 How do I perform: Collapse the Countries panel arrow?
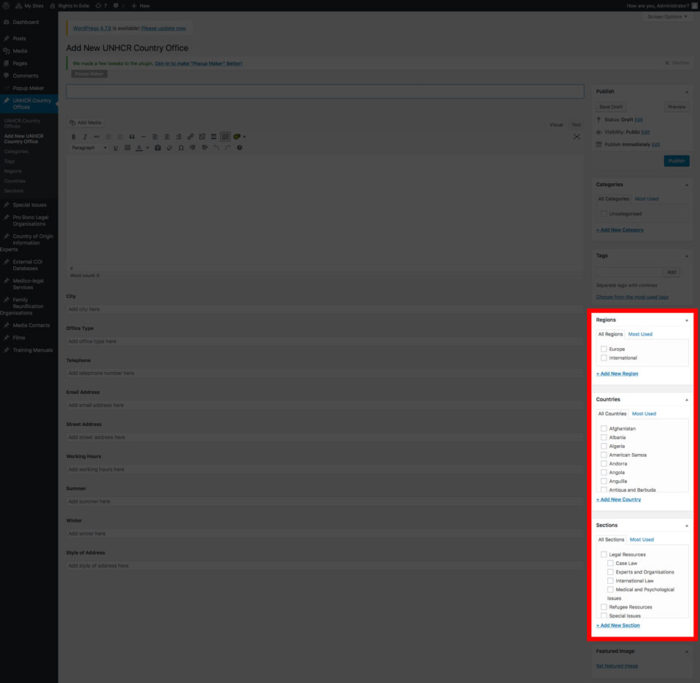point(687,400)
